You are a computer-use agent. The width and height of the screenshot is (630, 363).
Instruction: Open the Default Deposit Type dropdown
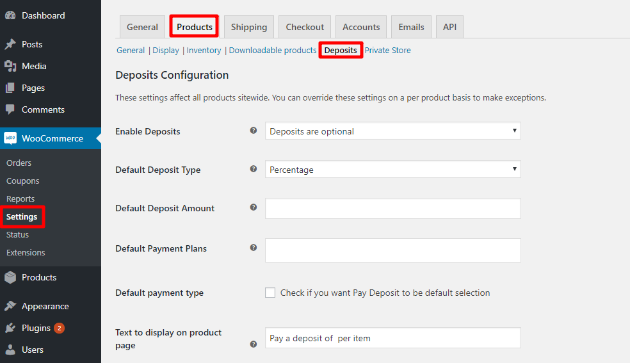point(393,169)
